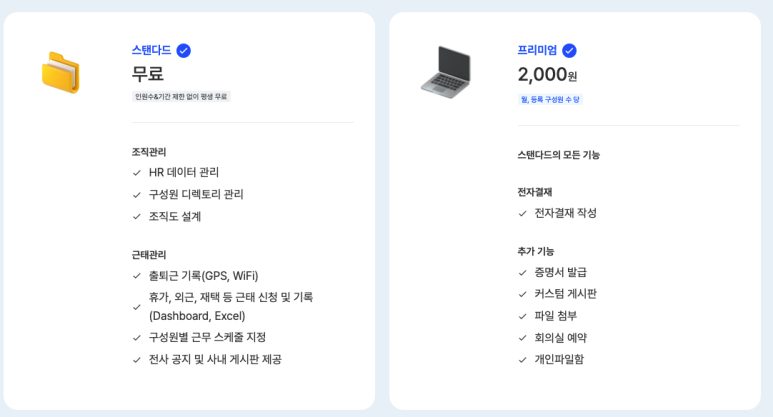Click checkmark beside HR 데이터 관리

[137, 173]
